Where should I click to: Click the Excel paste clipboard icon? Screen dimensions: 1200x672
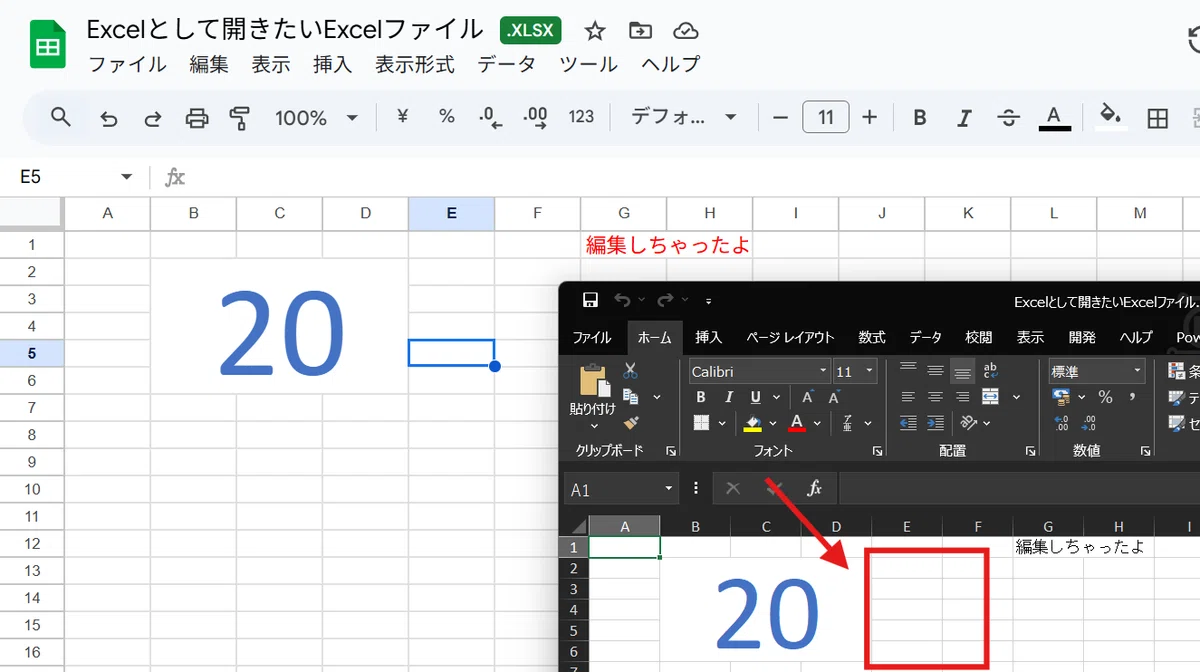pos(594,380)
